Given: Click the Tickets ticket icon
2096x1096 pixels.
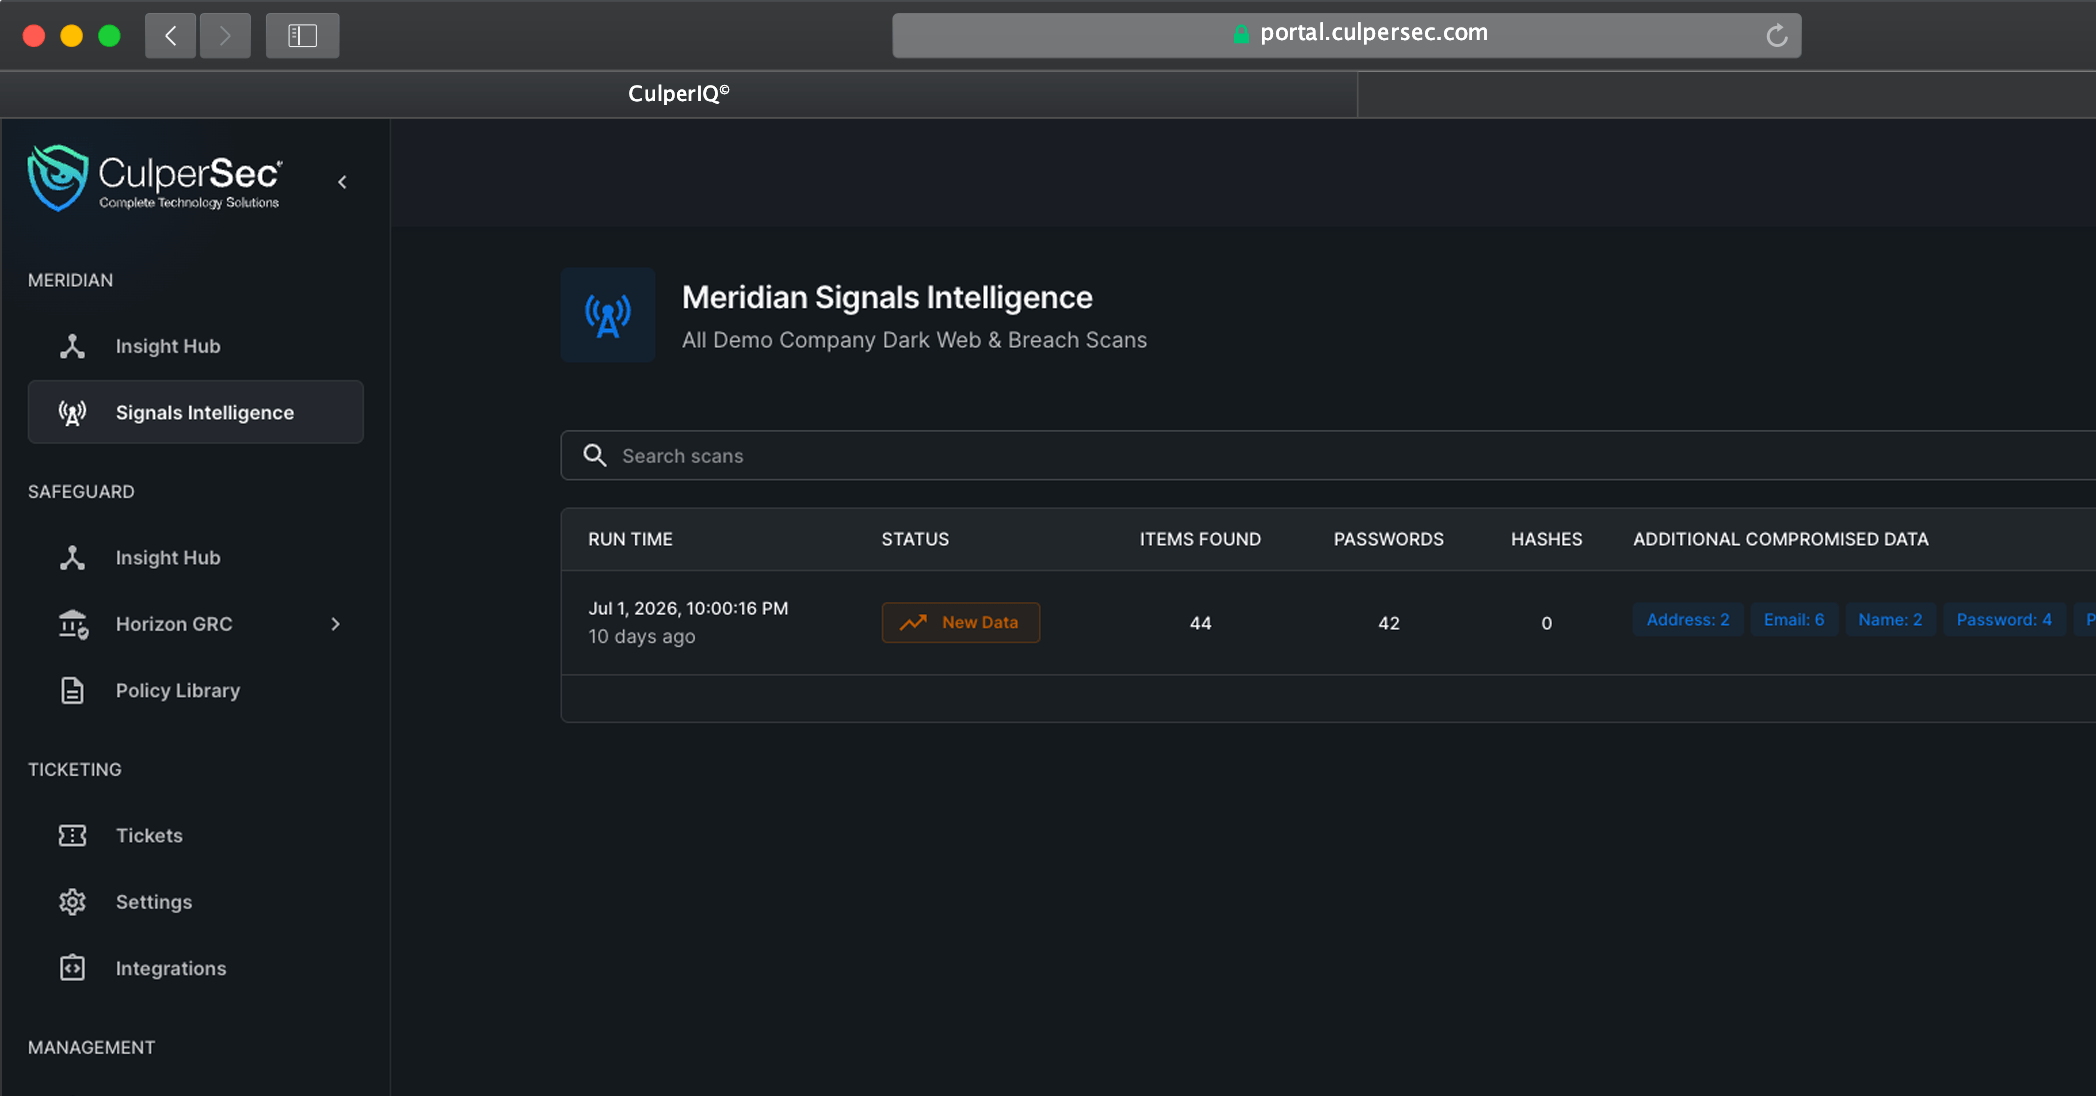Looking at the screenshot, I should click(x=72, y=836).
